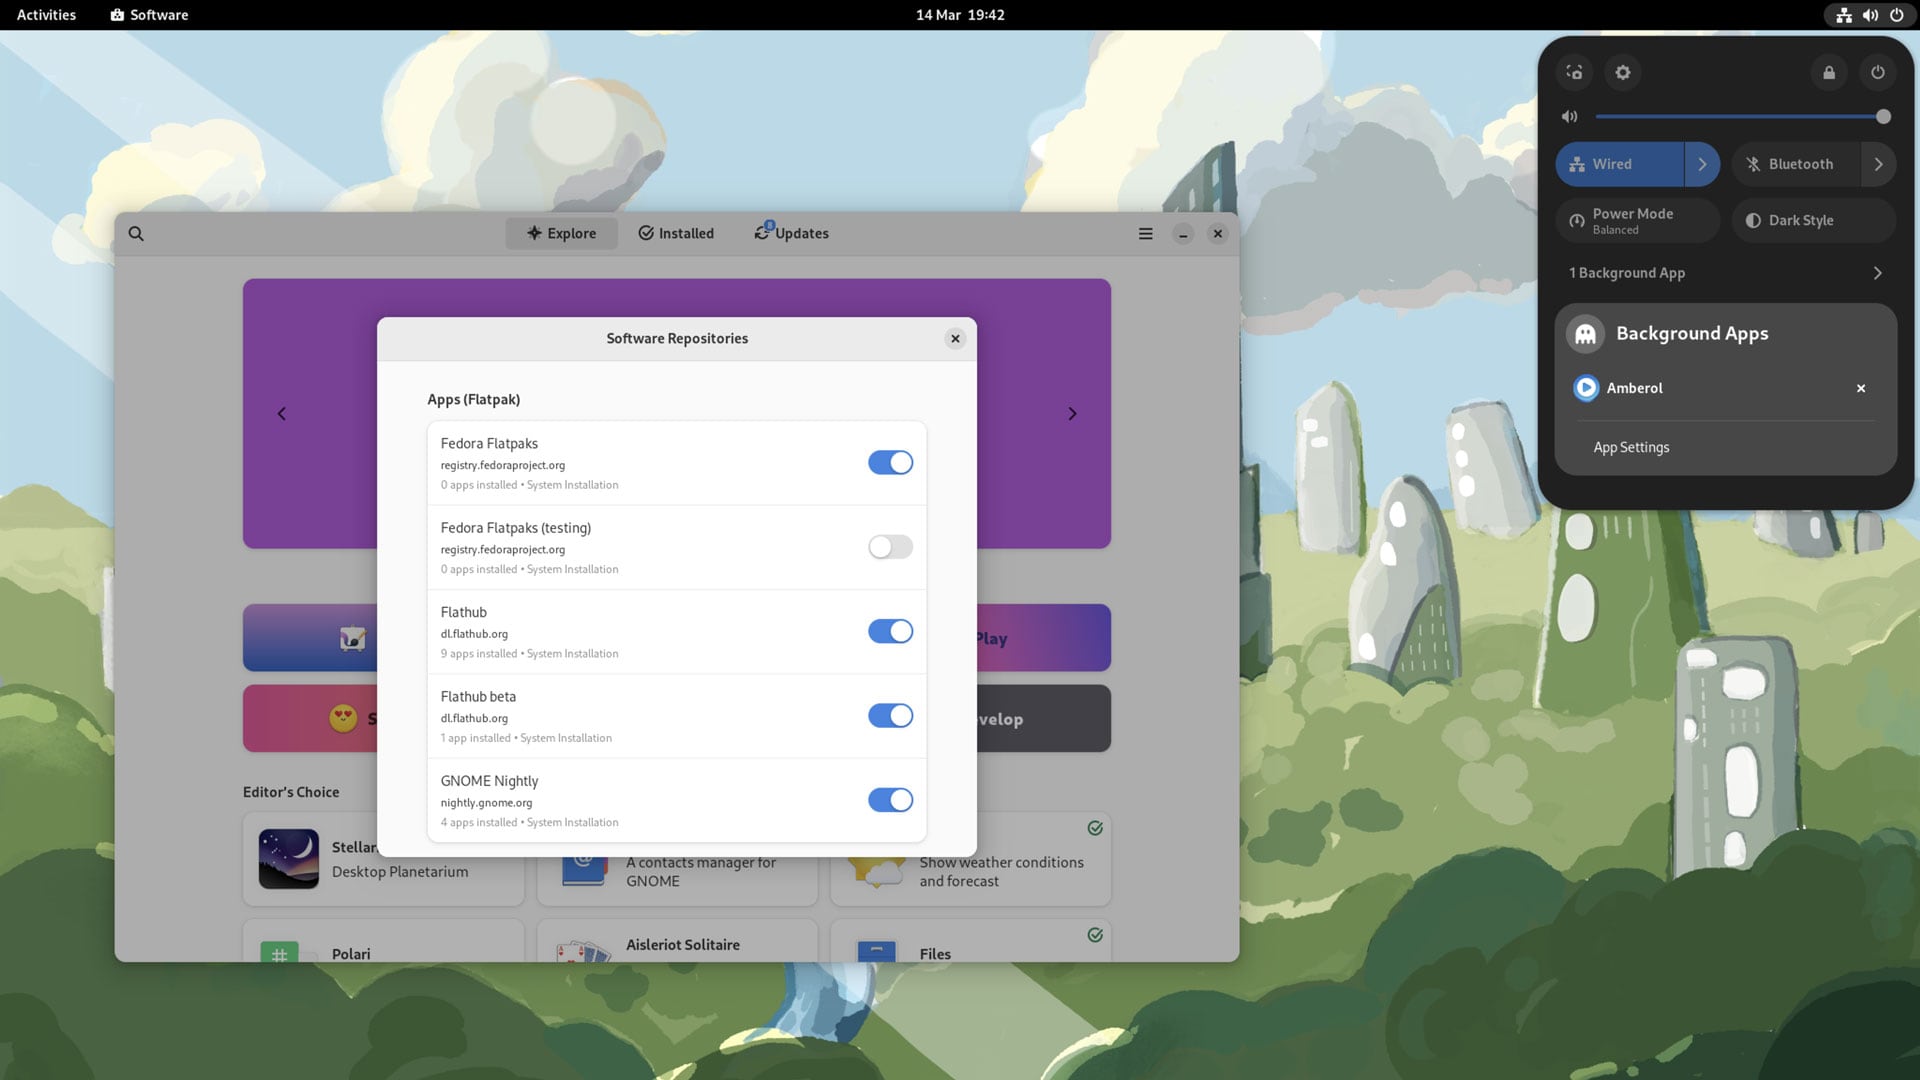Click the Amberol app icon in Background Apps
Image resolution: width=1920 pixels, height=1080 pixels.
pos(1586,388)
